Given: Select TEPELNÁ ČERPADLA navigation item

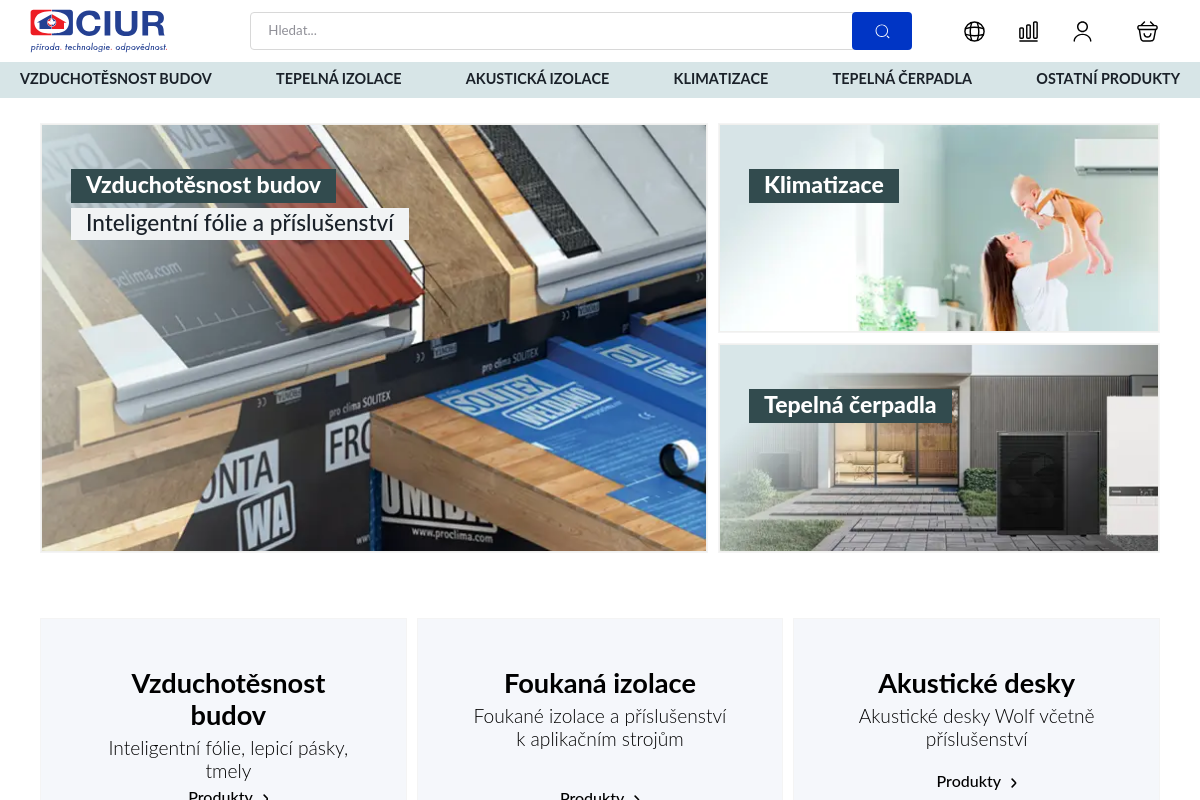Looking at the screenshot, I should pos(902,79).
